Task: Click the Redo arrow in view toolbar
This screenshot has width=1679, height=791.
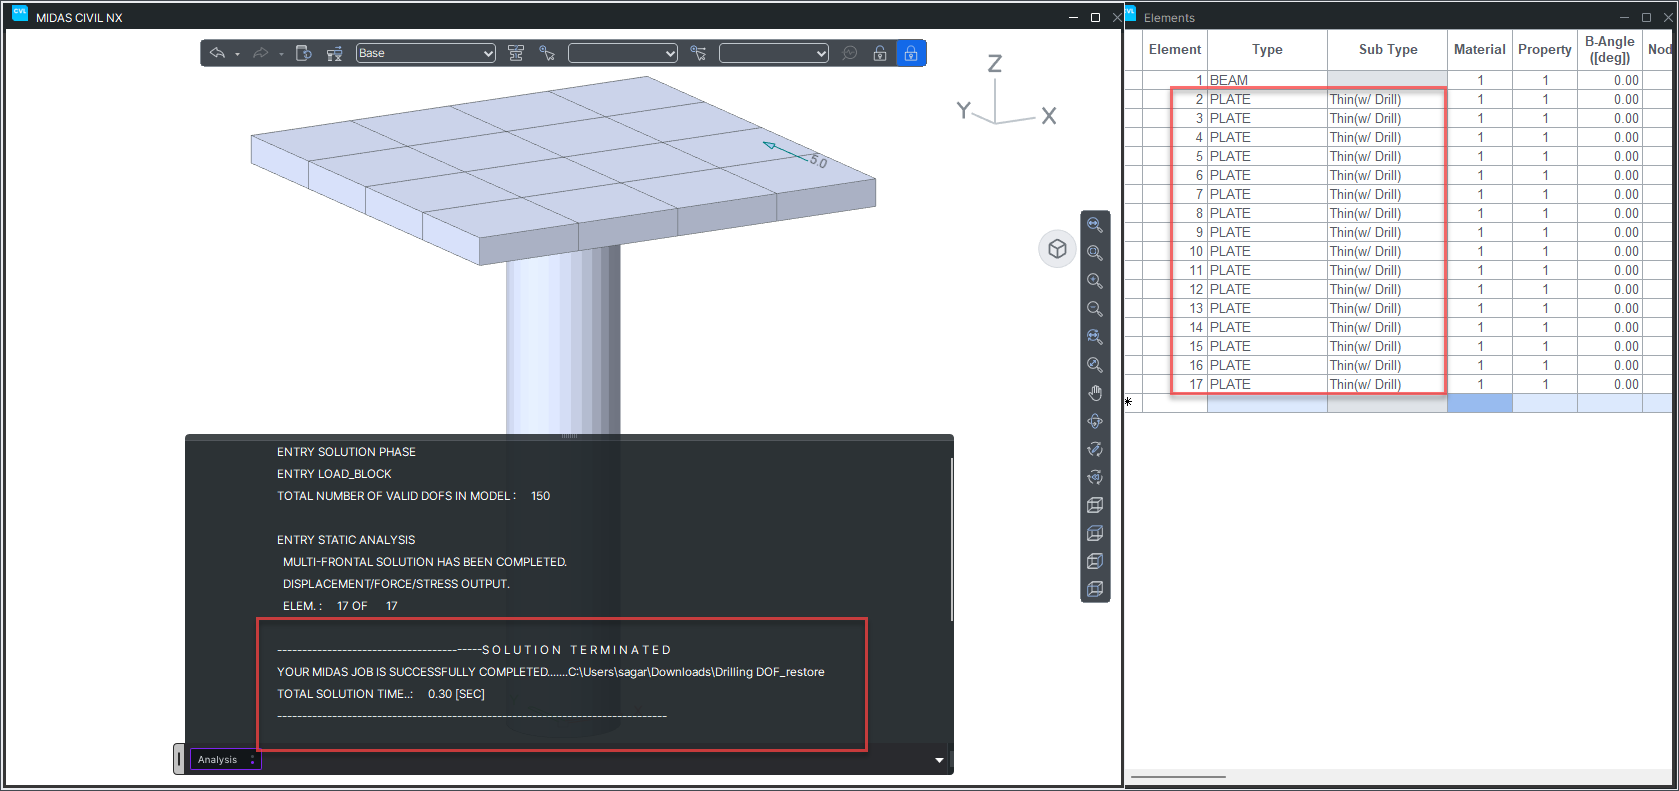Action: click(x=260, y=53)
